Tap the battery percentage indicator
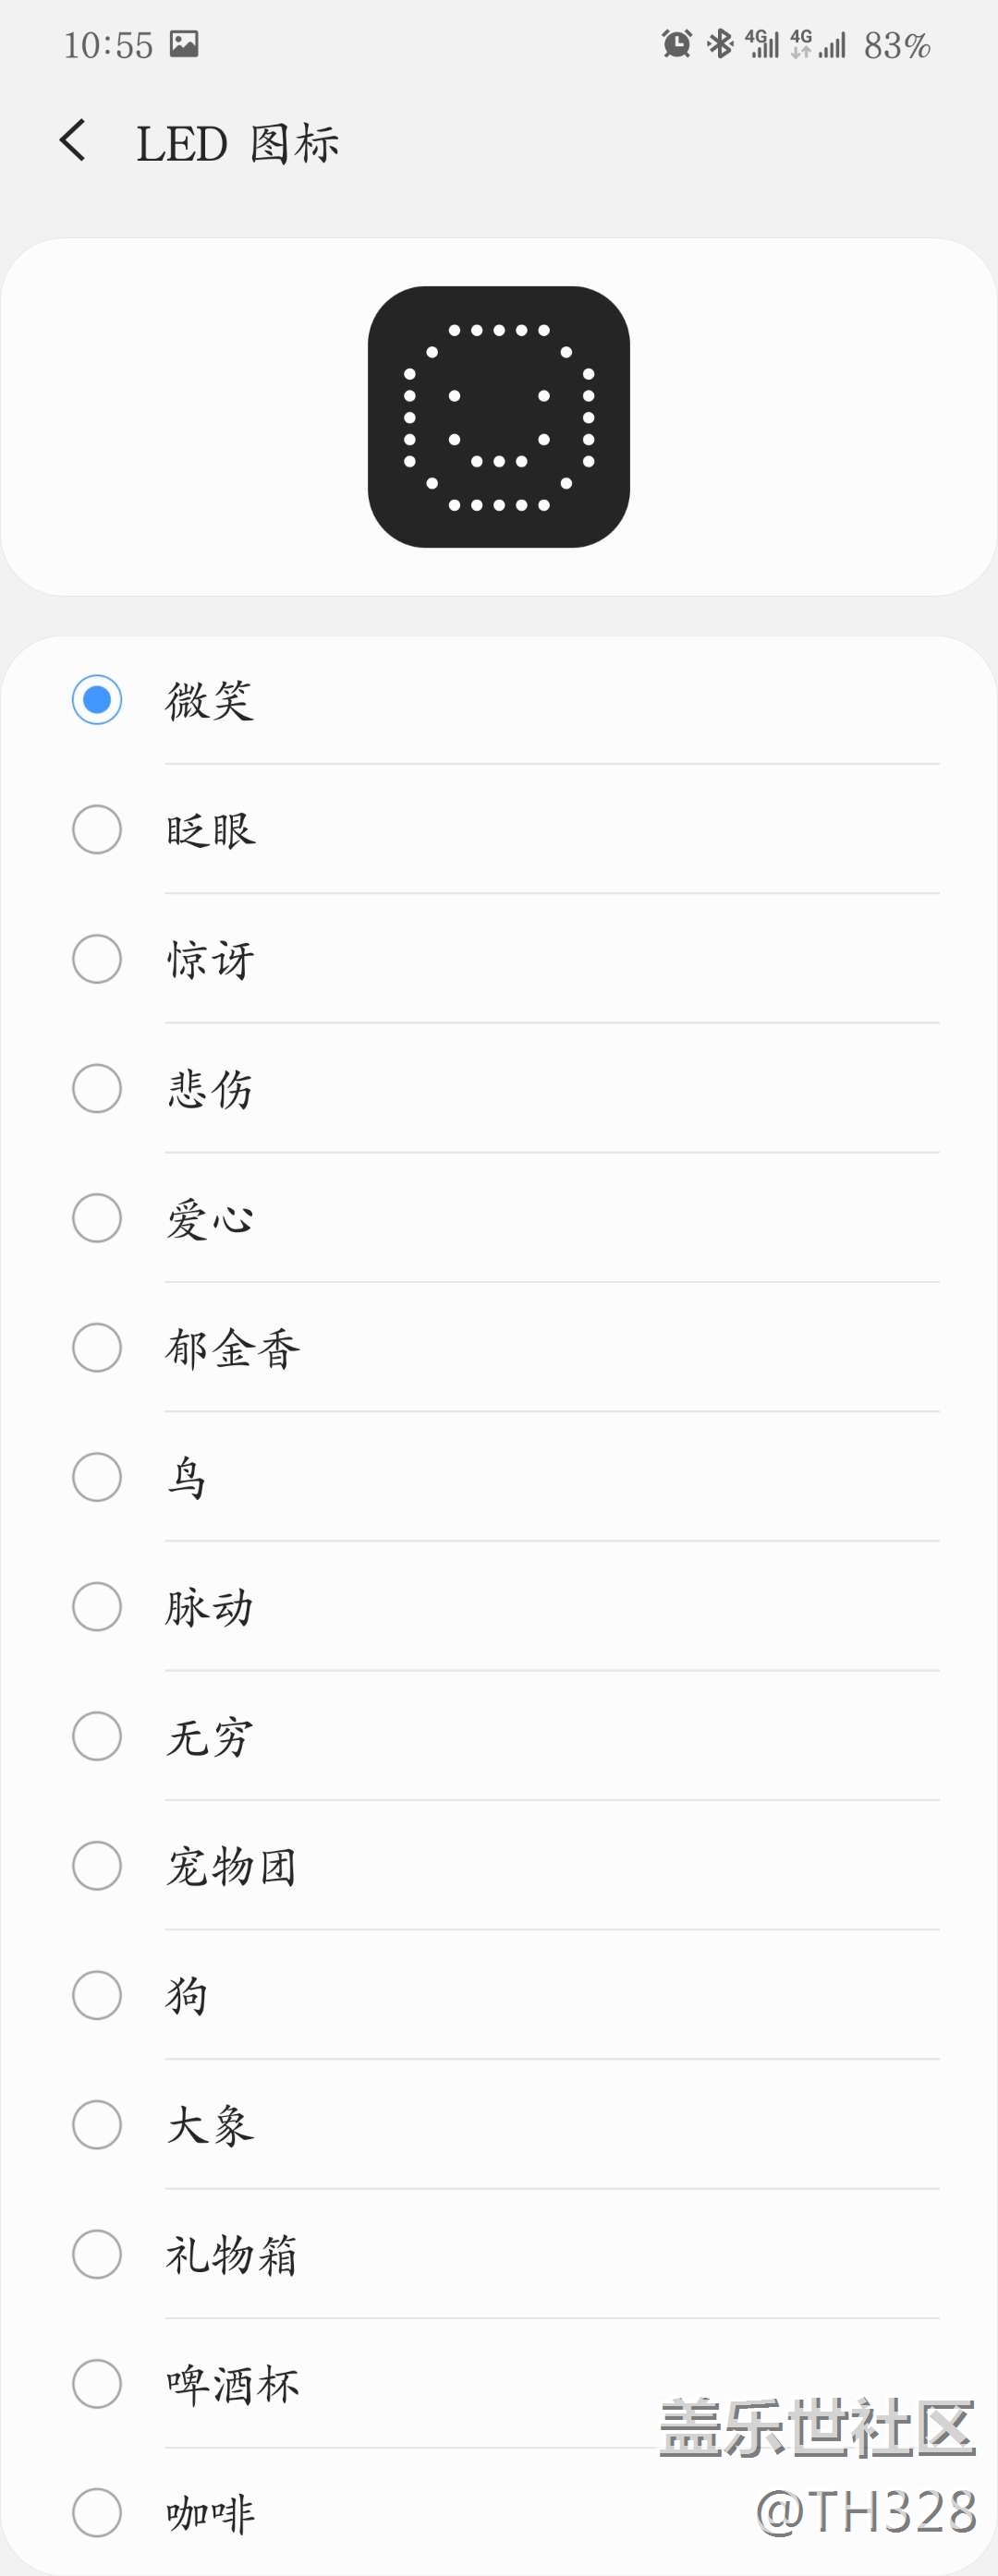This screenshot has height=2576, width=998. click(x=897, y=45)
